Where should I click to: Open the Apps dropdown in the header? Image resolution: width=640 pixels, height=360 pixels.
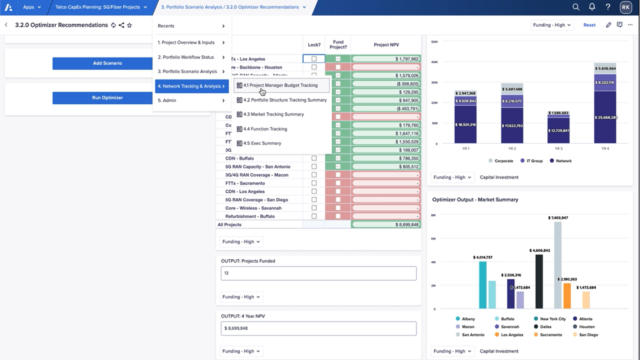(x=31, y=7)
